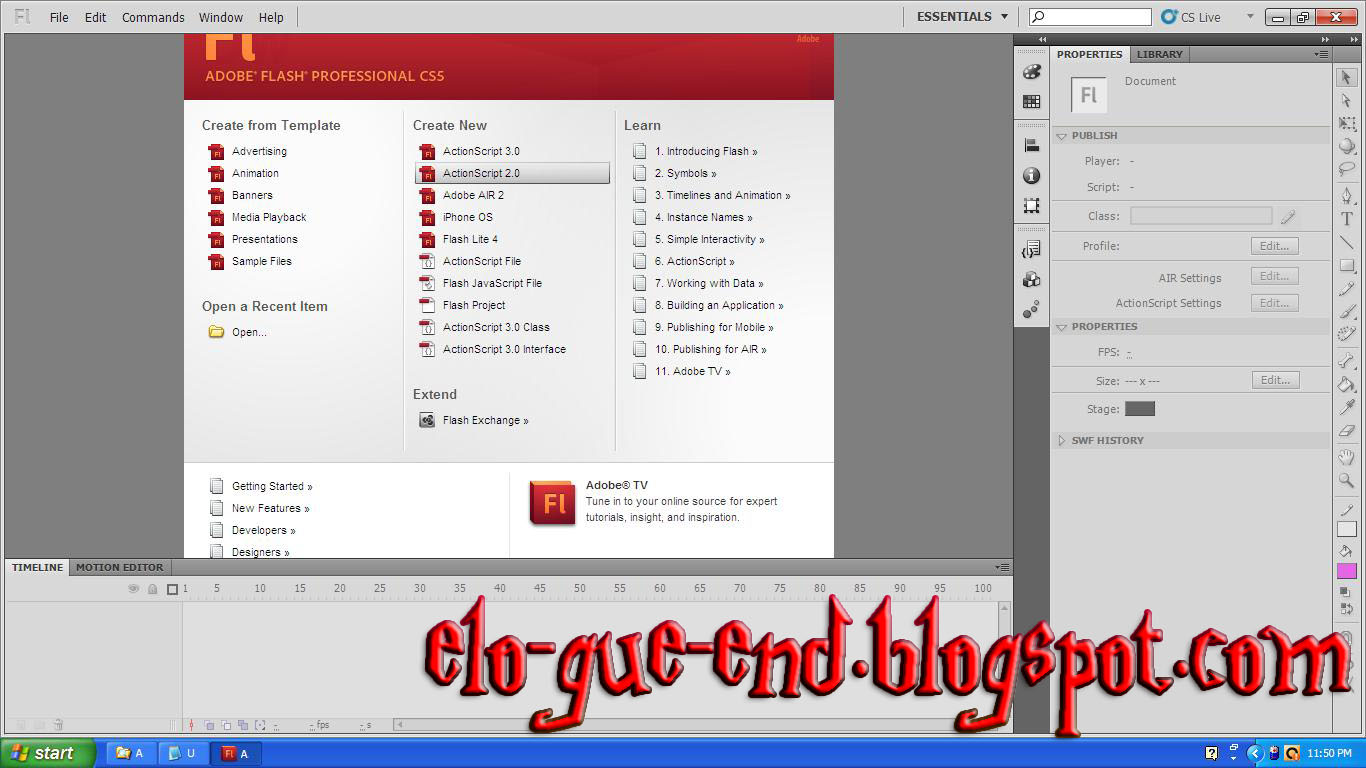Viewport: 1366px width, 768px height.
Task: Expand the SWF HISTORY section
Action: tap(1062, 440)
